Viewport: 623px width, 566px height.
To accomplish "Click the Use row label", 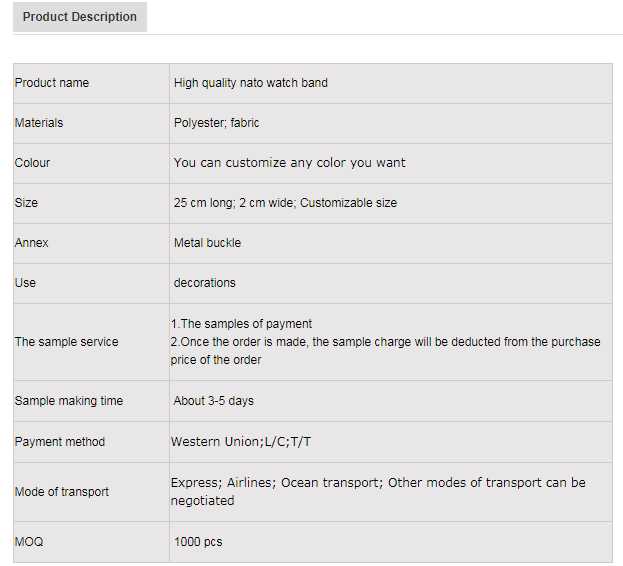I will point(26,283).
